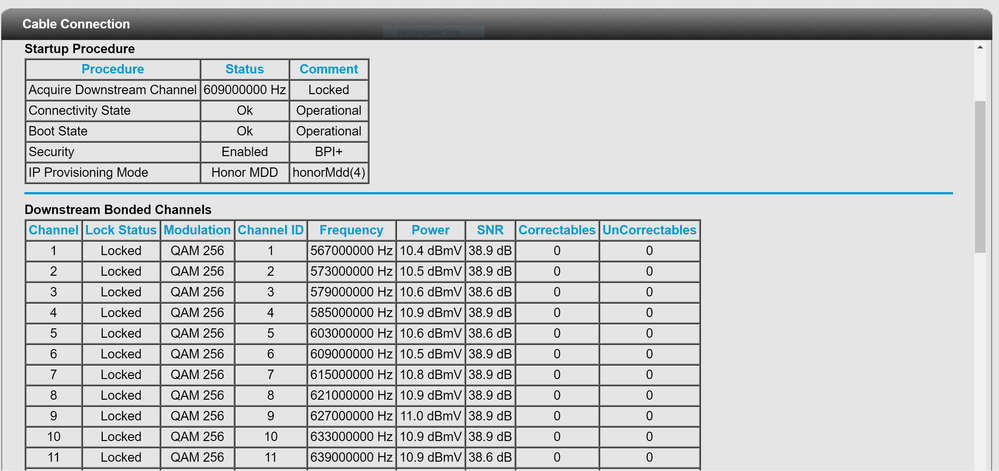Select the 10.4 dBmV power cell
The height and width of the screenshot is (471, 999).
click(431, 251)
